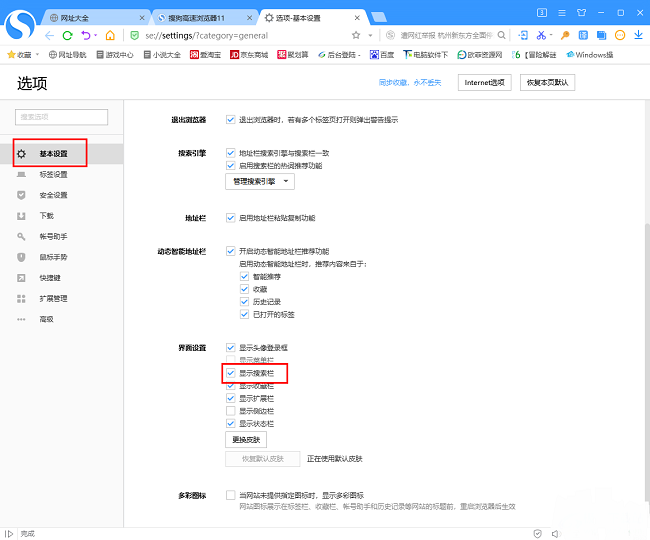Open 高级 settings in sidebar
Viewport: 650px width, 540px height.
pyautogui.click(x=46, y=320)
